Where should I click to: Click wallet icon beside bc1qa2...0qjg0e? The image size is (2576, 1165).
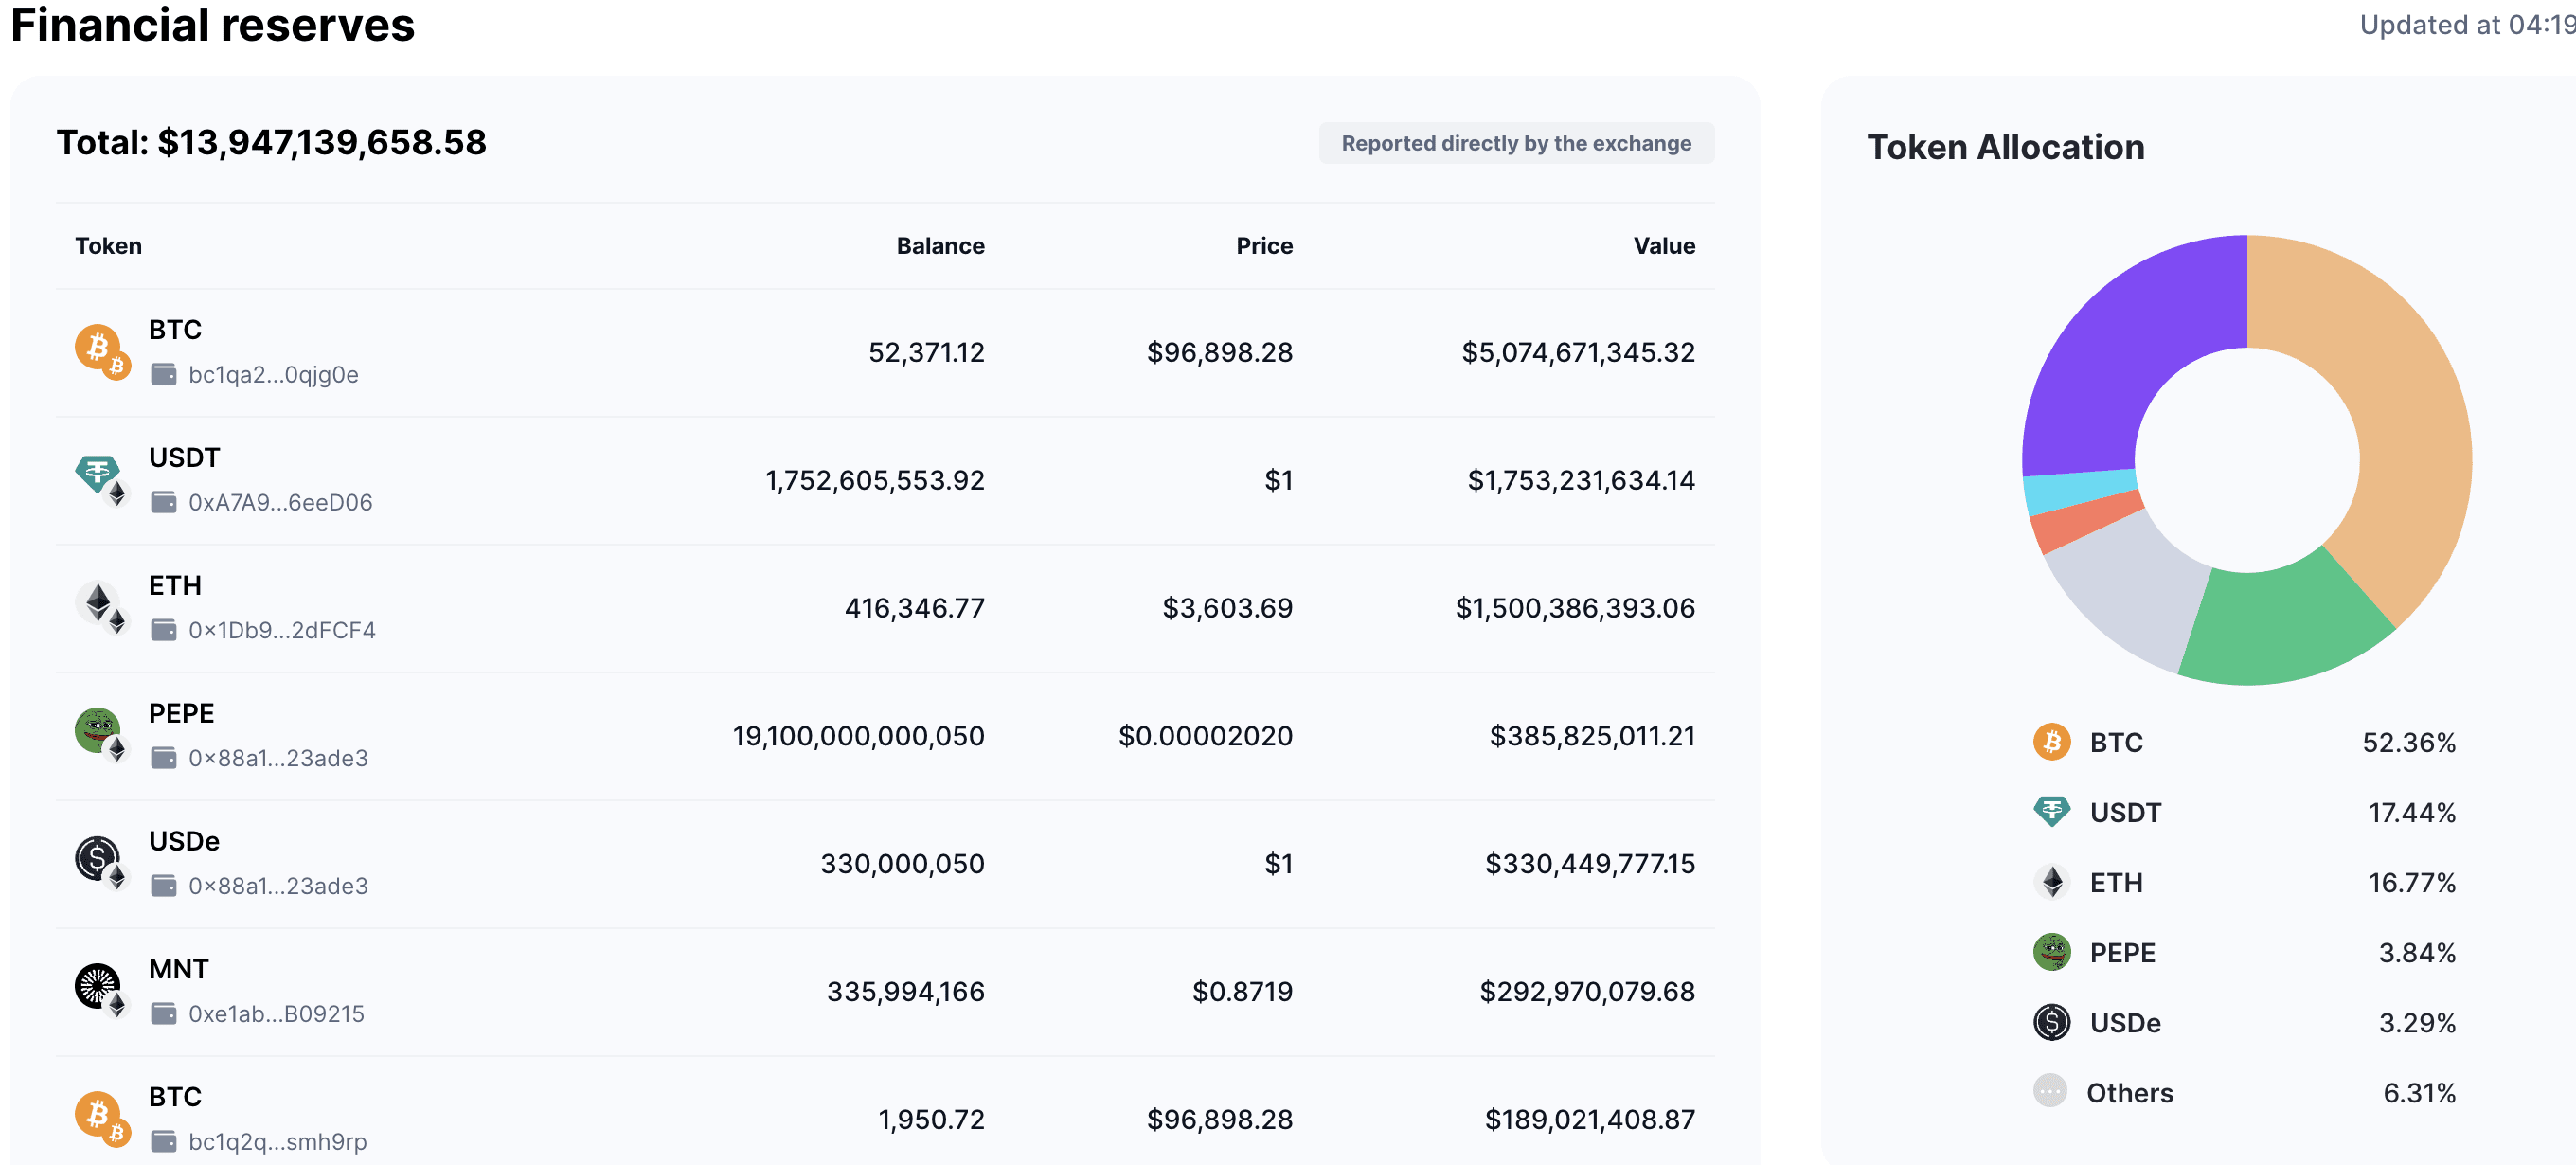pos(163,375)
